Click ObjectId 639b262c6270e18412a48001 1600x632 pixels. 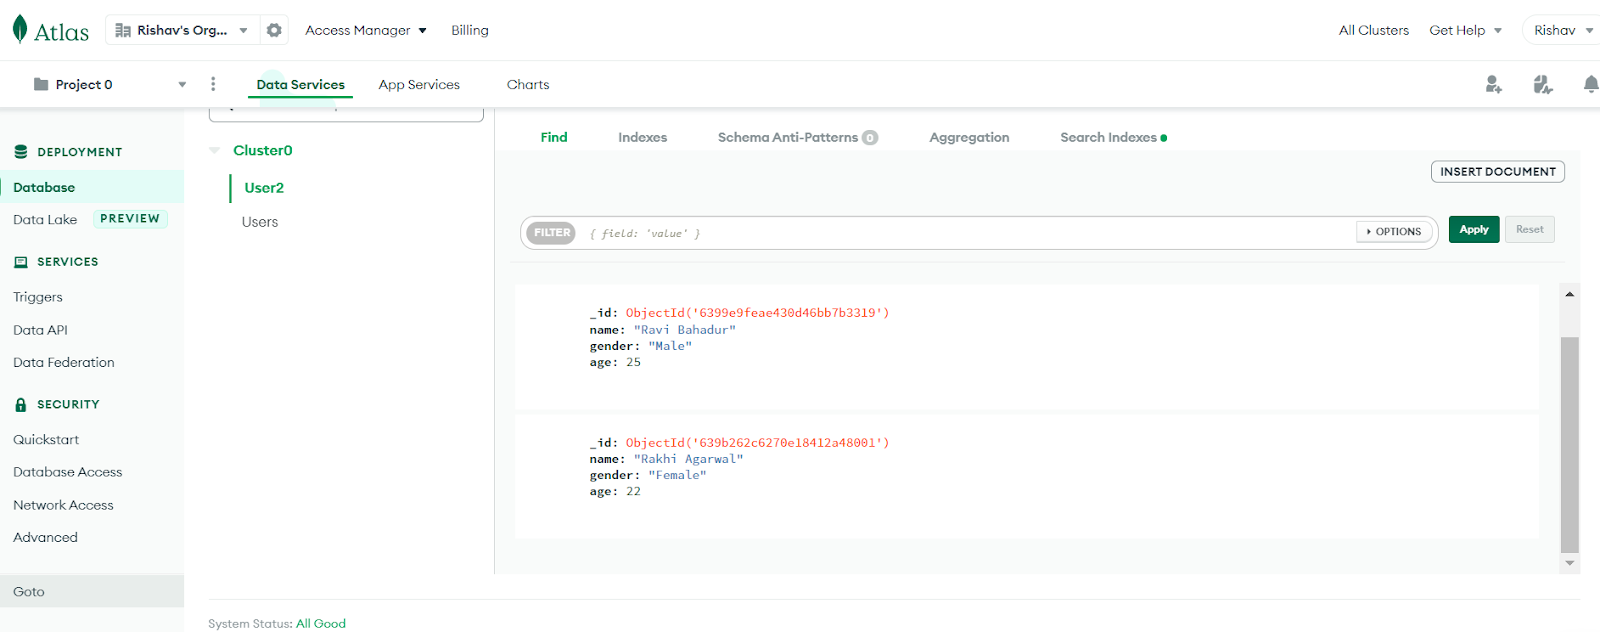tap(758, 442)
